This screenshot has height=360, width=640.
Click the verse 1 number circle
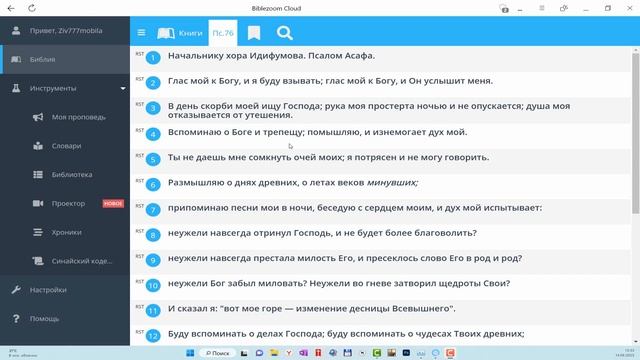tap(153, 58)
